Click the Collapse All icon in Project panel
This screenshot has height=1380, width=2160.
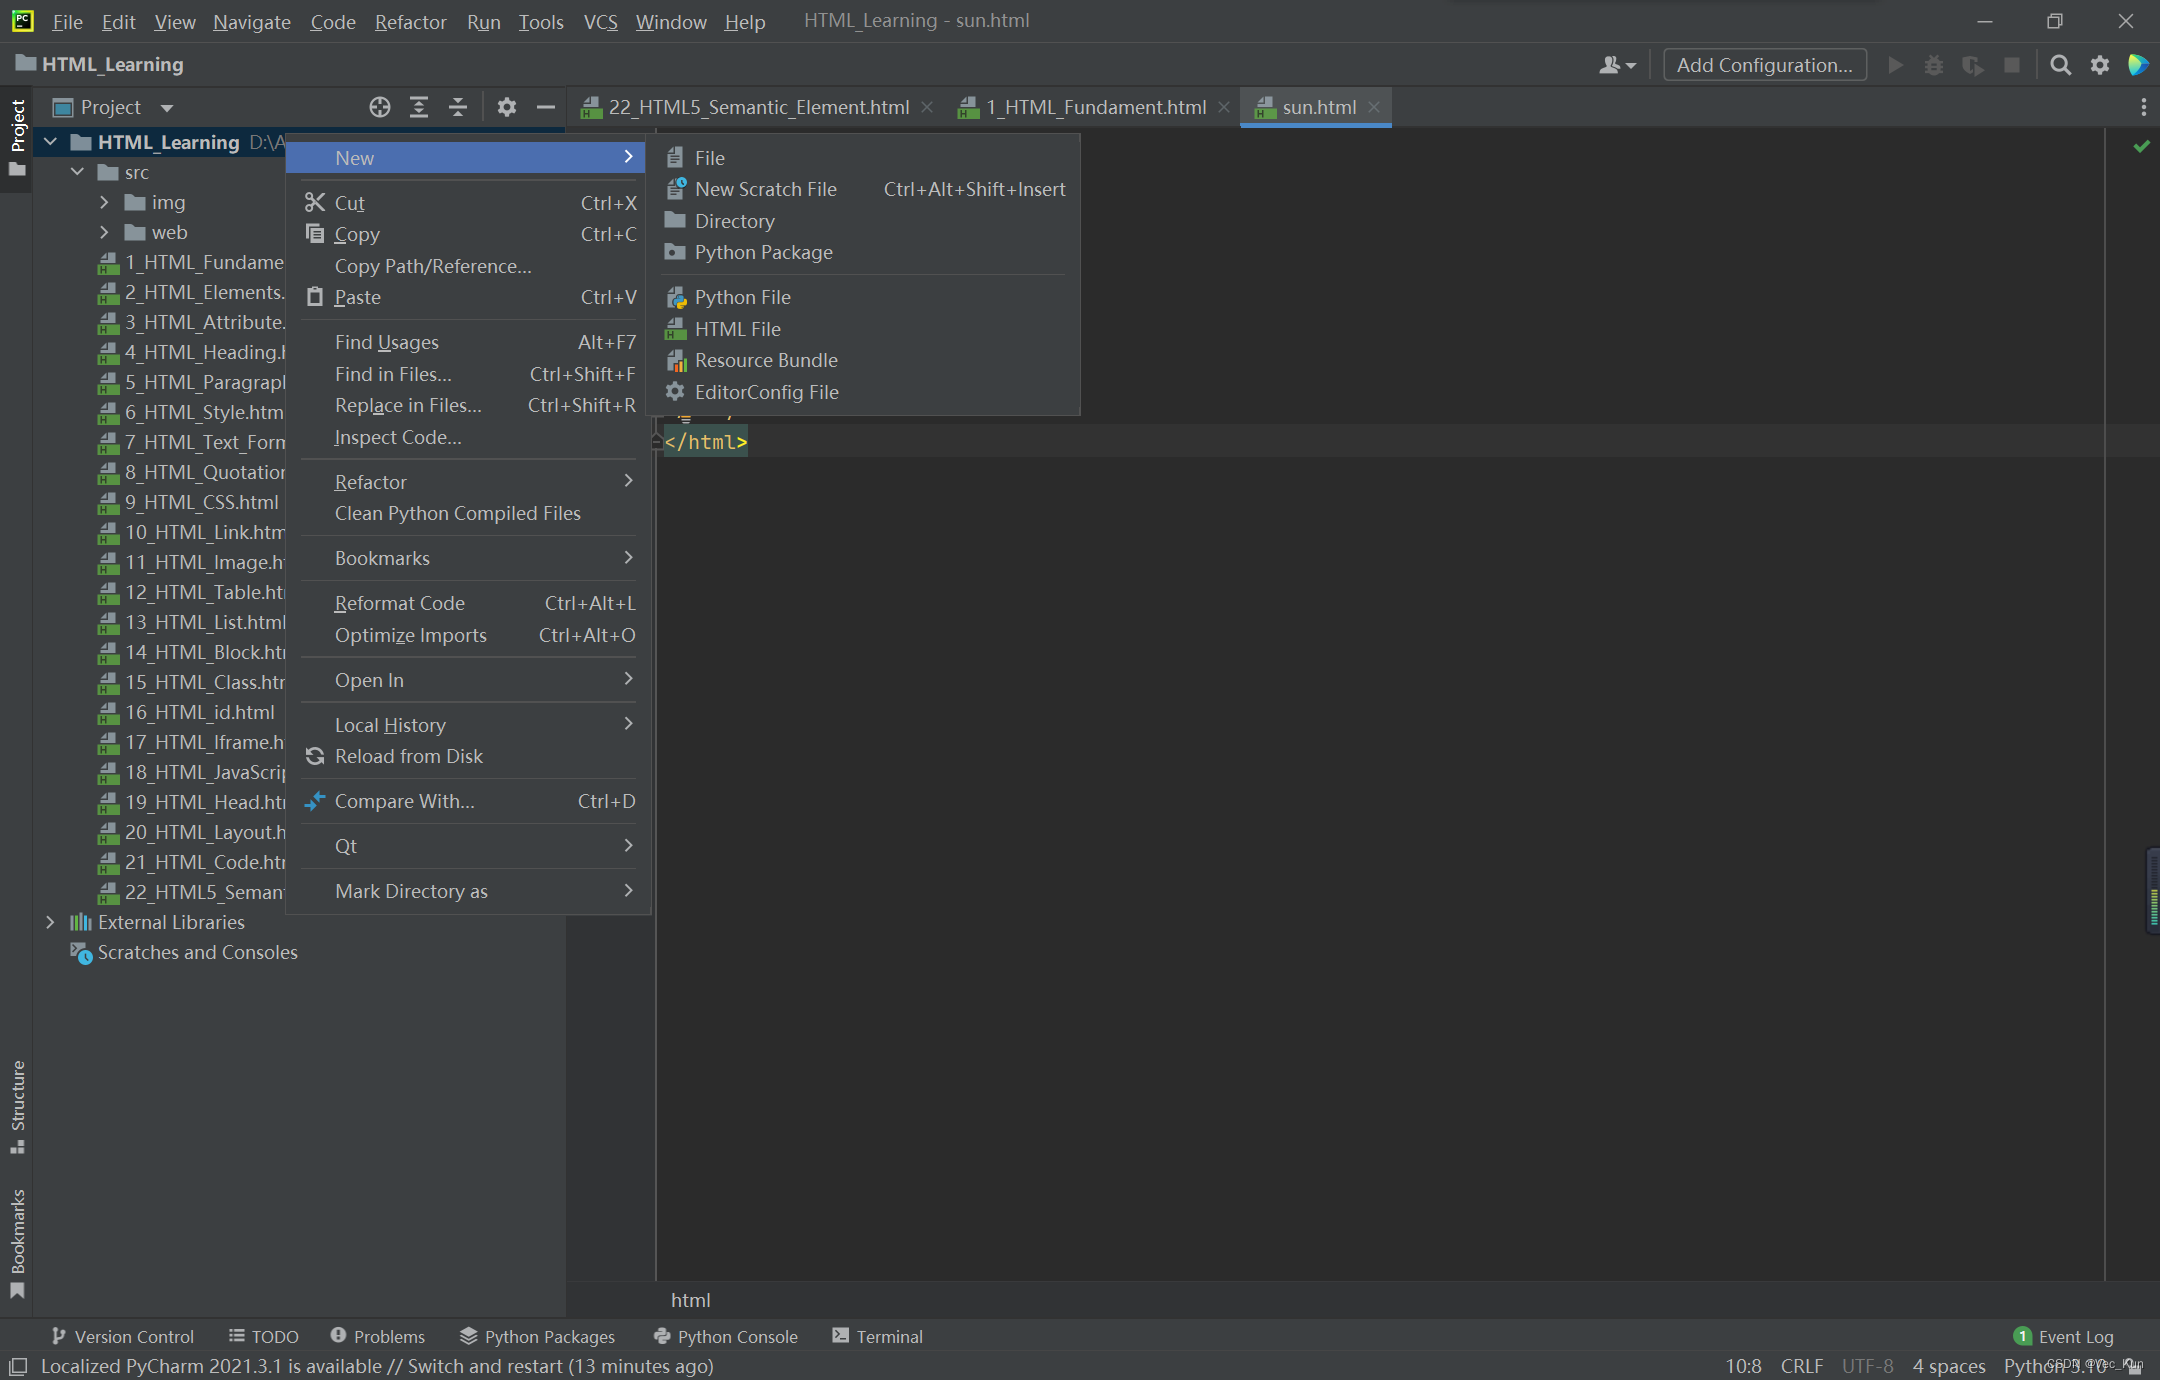coord(458,107)
